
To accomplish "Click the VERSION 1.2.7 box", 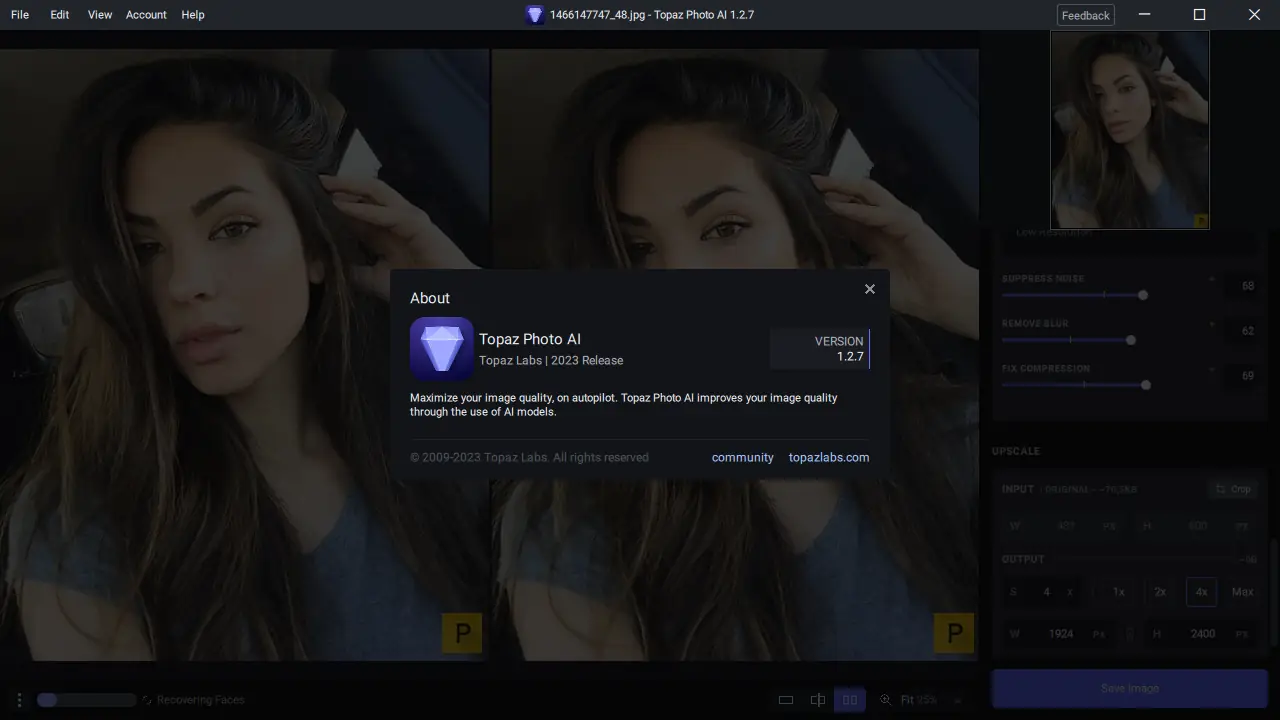I will pos(820,349).
